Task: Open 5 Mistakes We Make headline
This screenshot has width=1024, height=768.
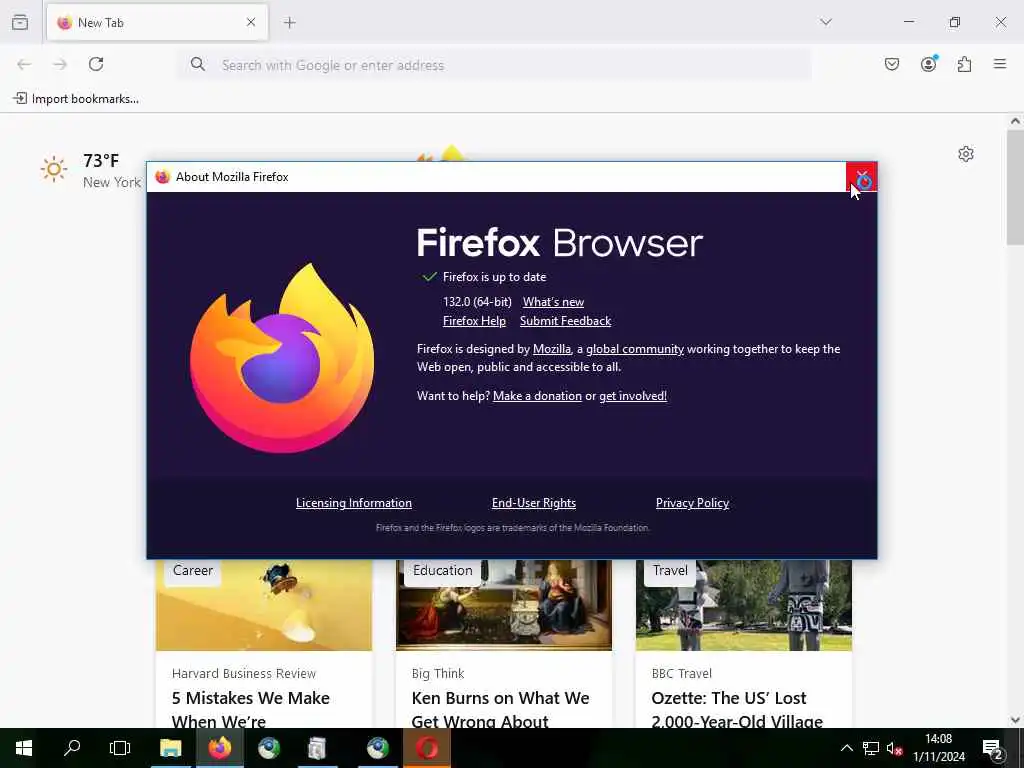Action: coord(251,710)
